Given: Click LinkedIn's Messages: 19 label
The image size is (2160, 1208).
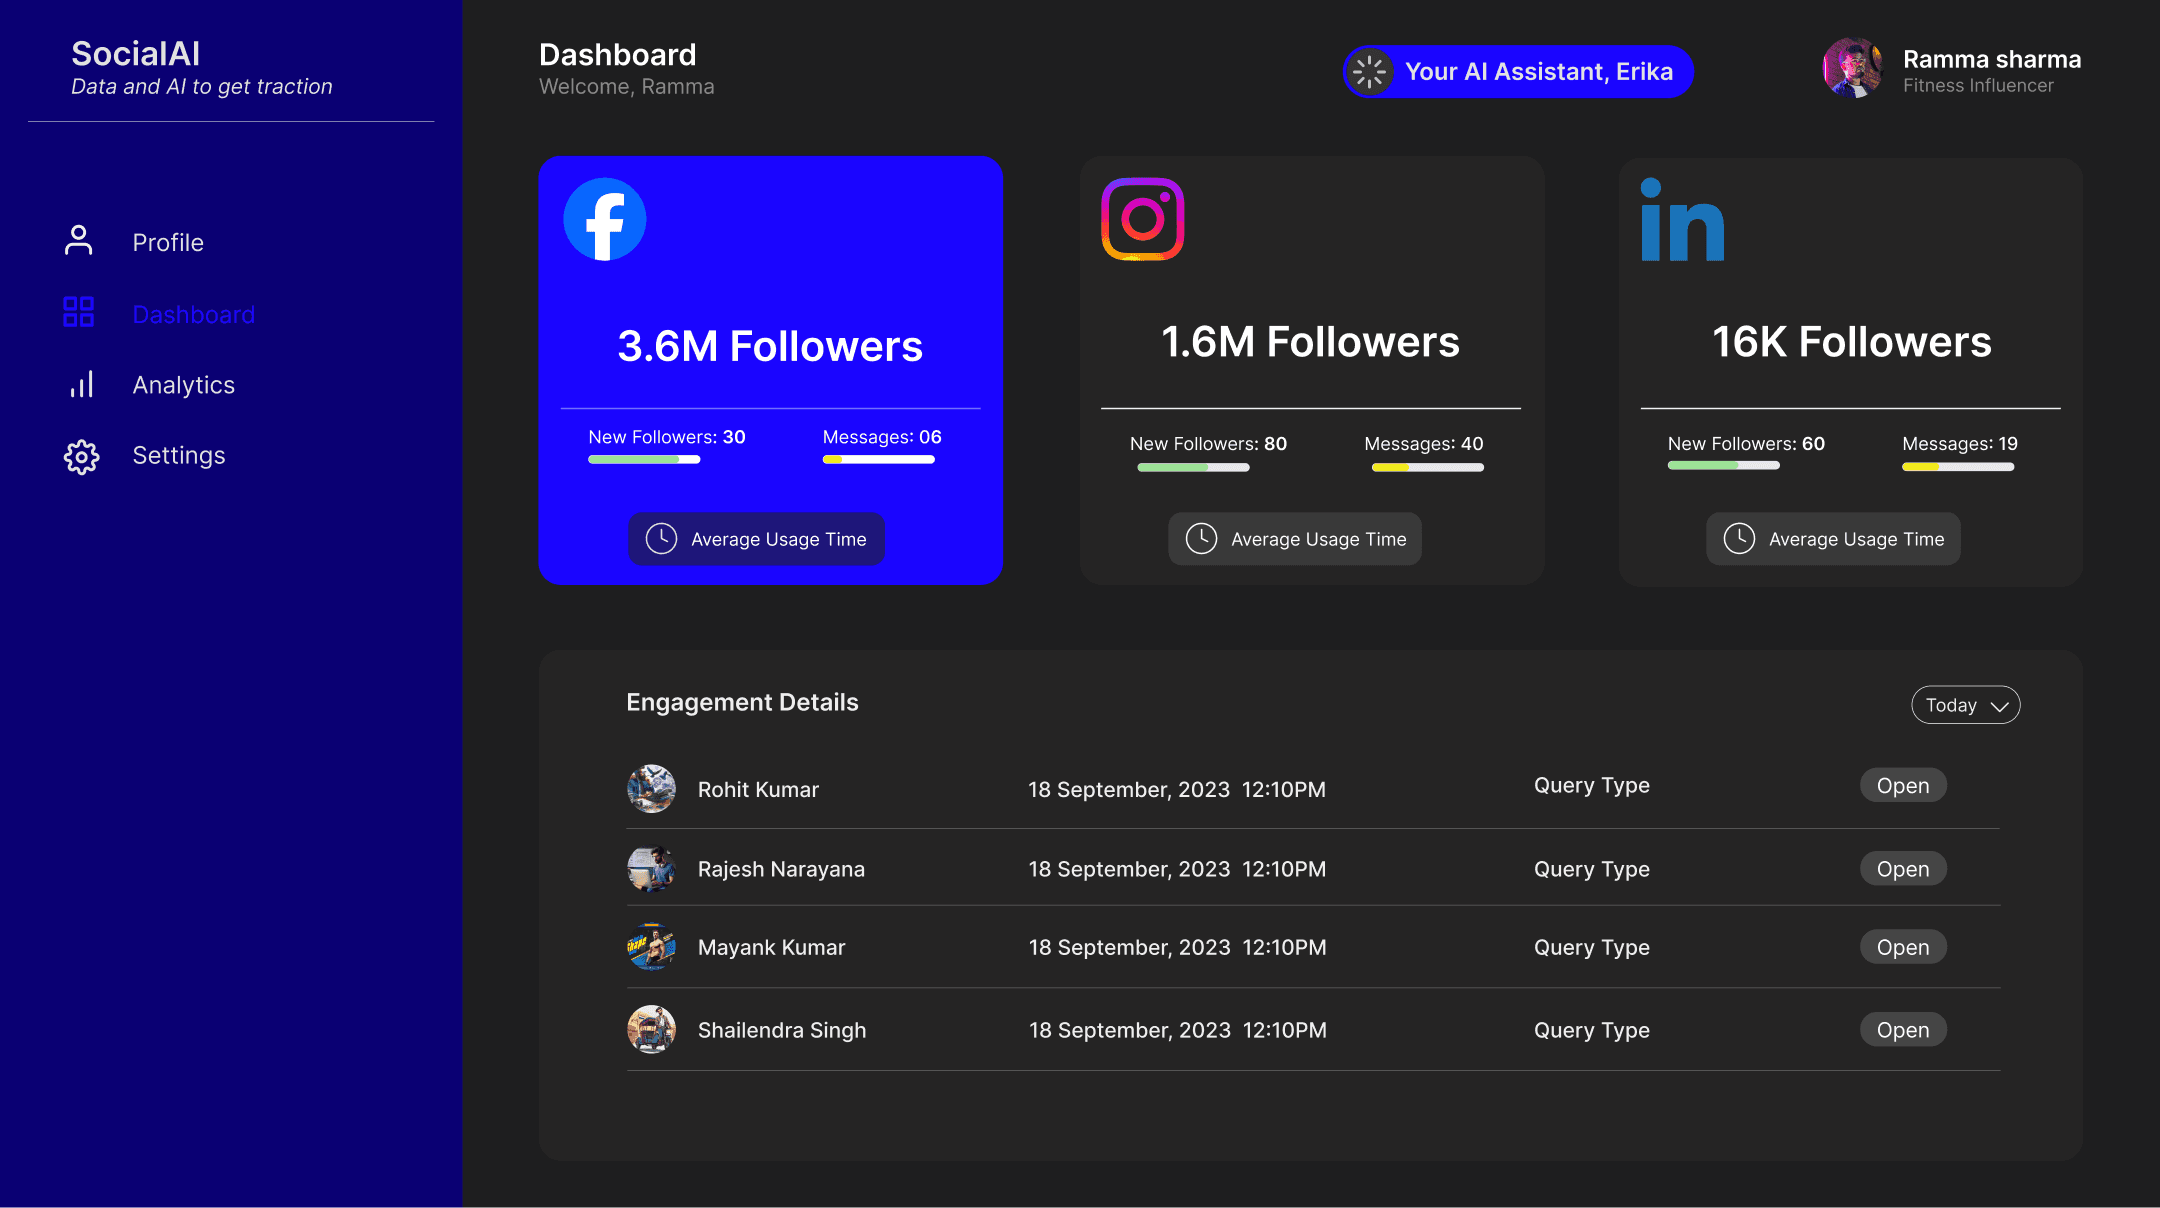Looking at the screenshot, I should [x=1960, y=444].
